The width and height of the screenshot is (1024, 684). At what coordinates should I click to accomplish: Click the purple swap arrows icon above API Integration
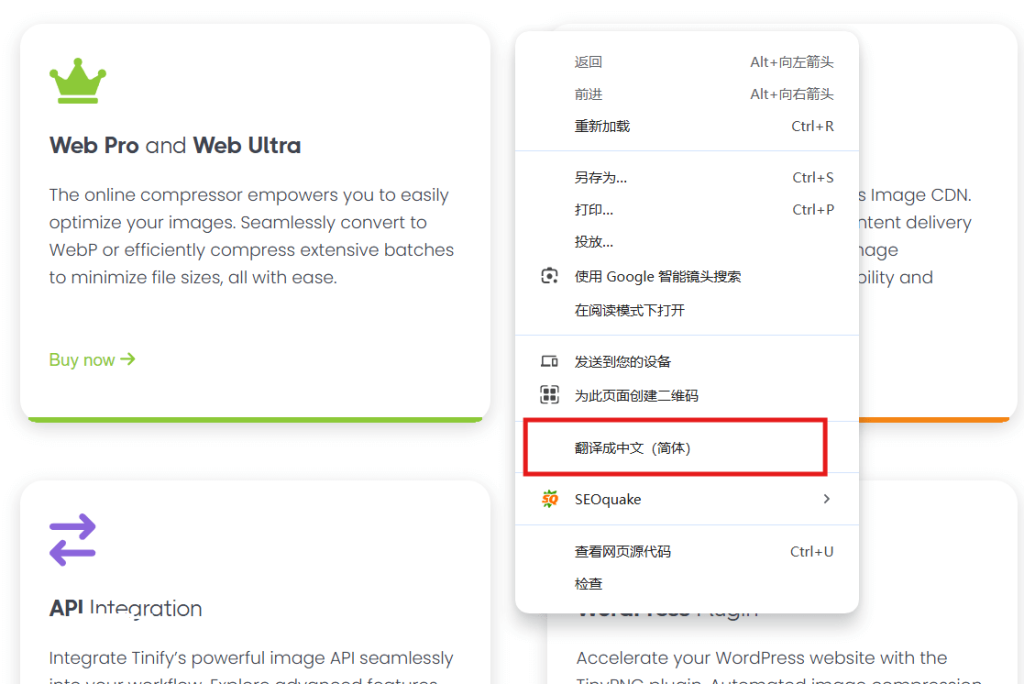pyautogui.click(x=70, y=541)
